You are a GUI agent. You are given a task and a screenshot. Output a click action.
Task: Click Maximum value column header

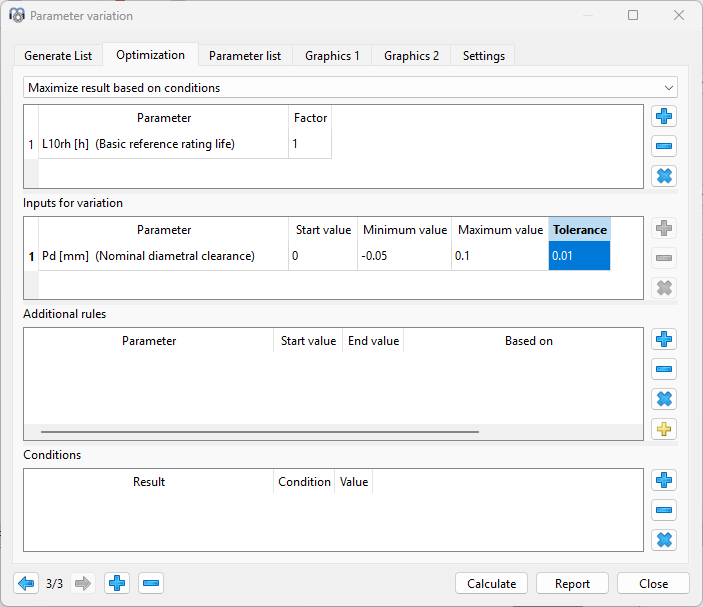(x=500, y=230)
